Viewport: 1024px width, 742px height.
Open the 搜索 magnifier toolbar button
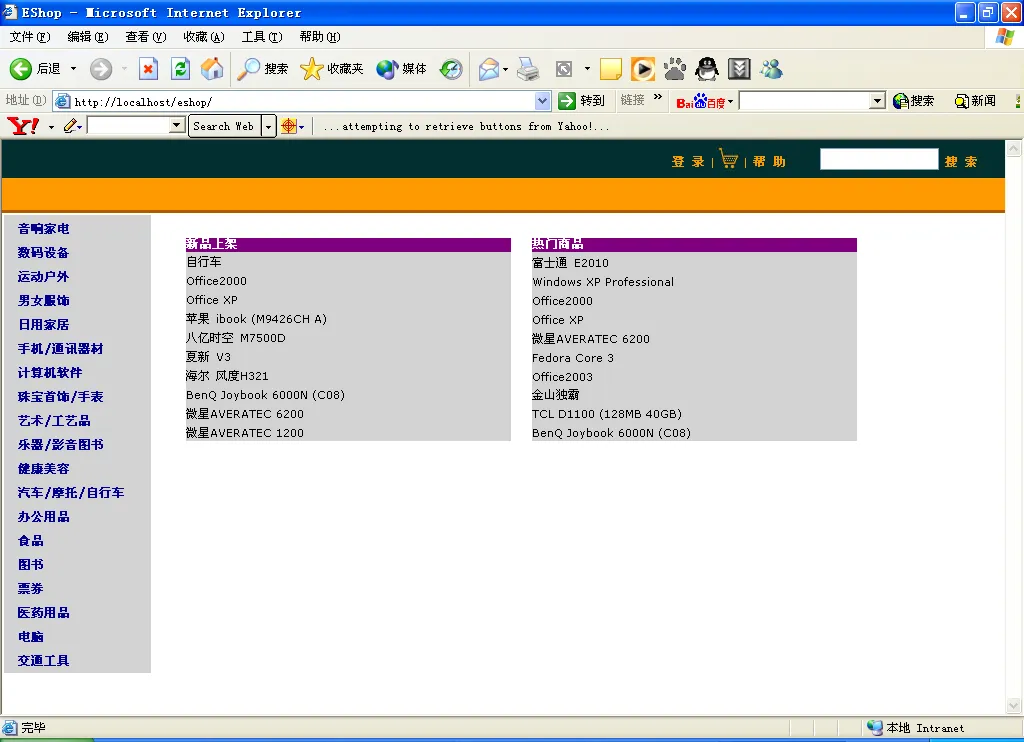click(263, 69)
